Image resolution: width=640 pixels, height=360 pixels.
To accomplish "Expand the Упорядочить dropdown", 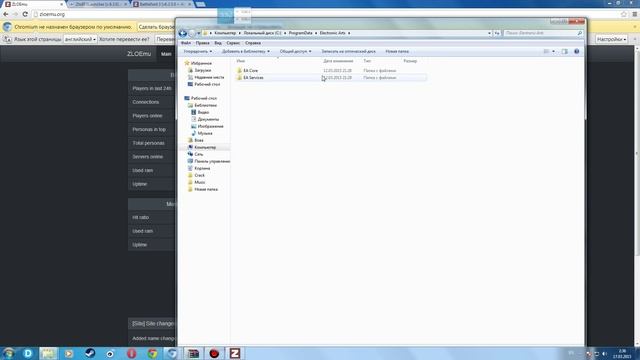I will point(198,51).
